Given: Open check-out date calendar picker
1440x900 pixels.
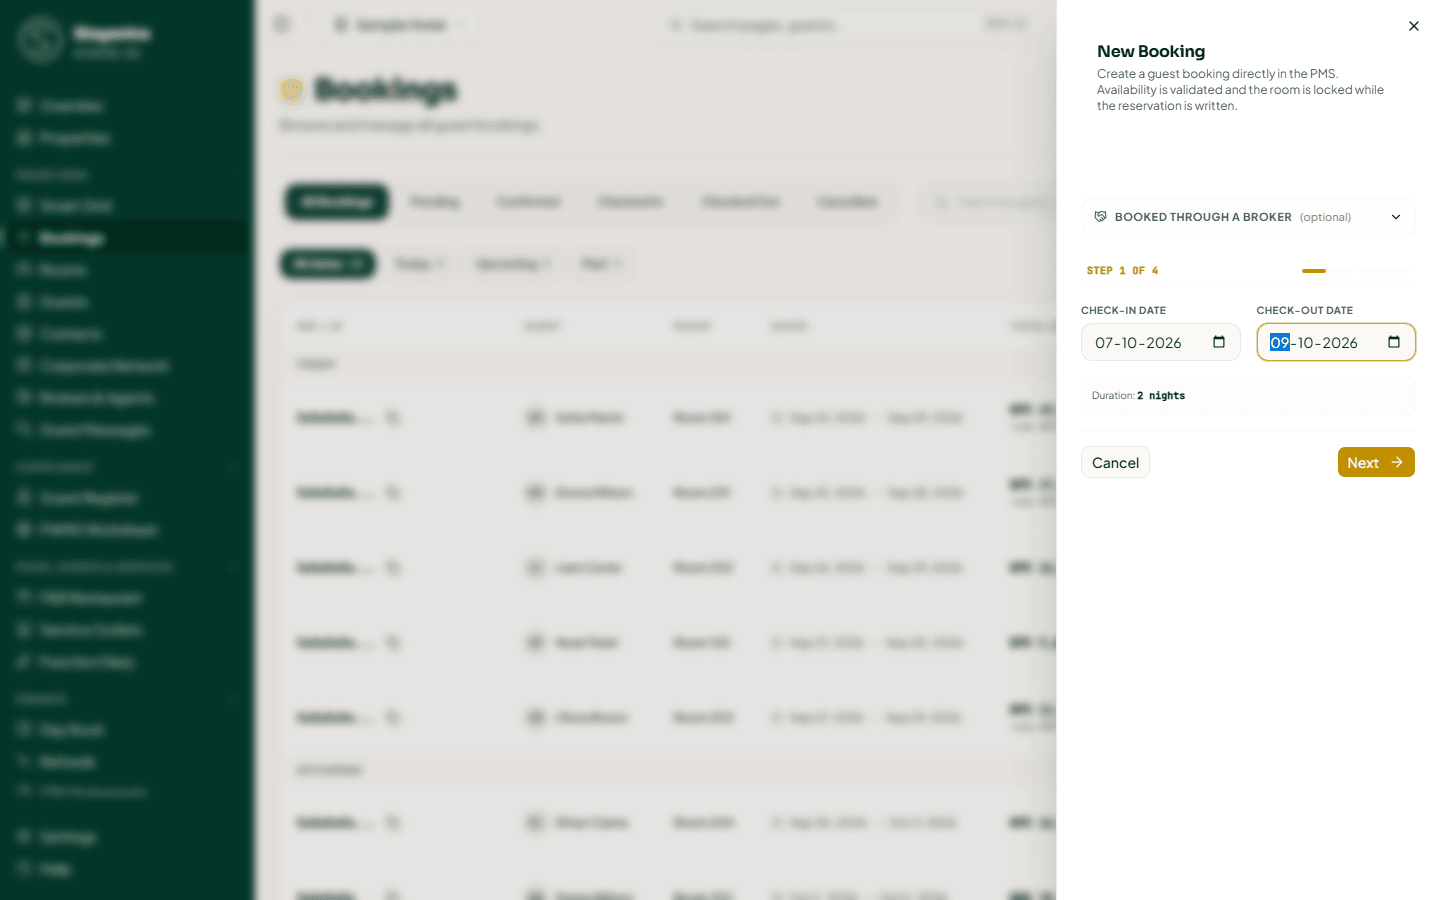Looking at the screenshot, I should (x=1394, y=342).
